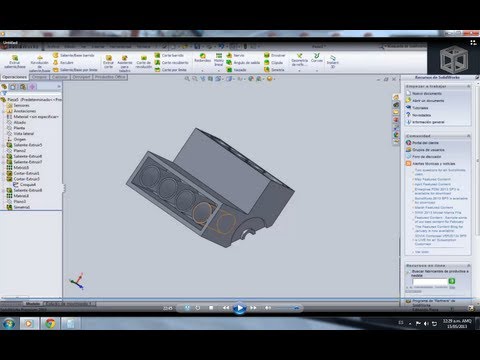Pick the Saliente/Base por límite tool
Screen dimensions: 480x360
click(75, 70)
